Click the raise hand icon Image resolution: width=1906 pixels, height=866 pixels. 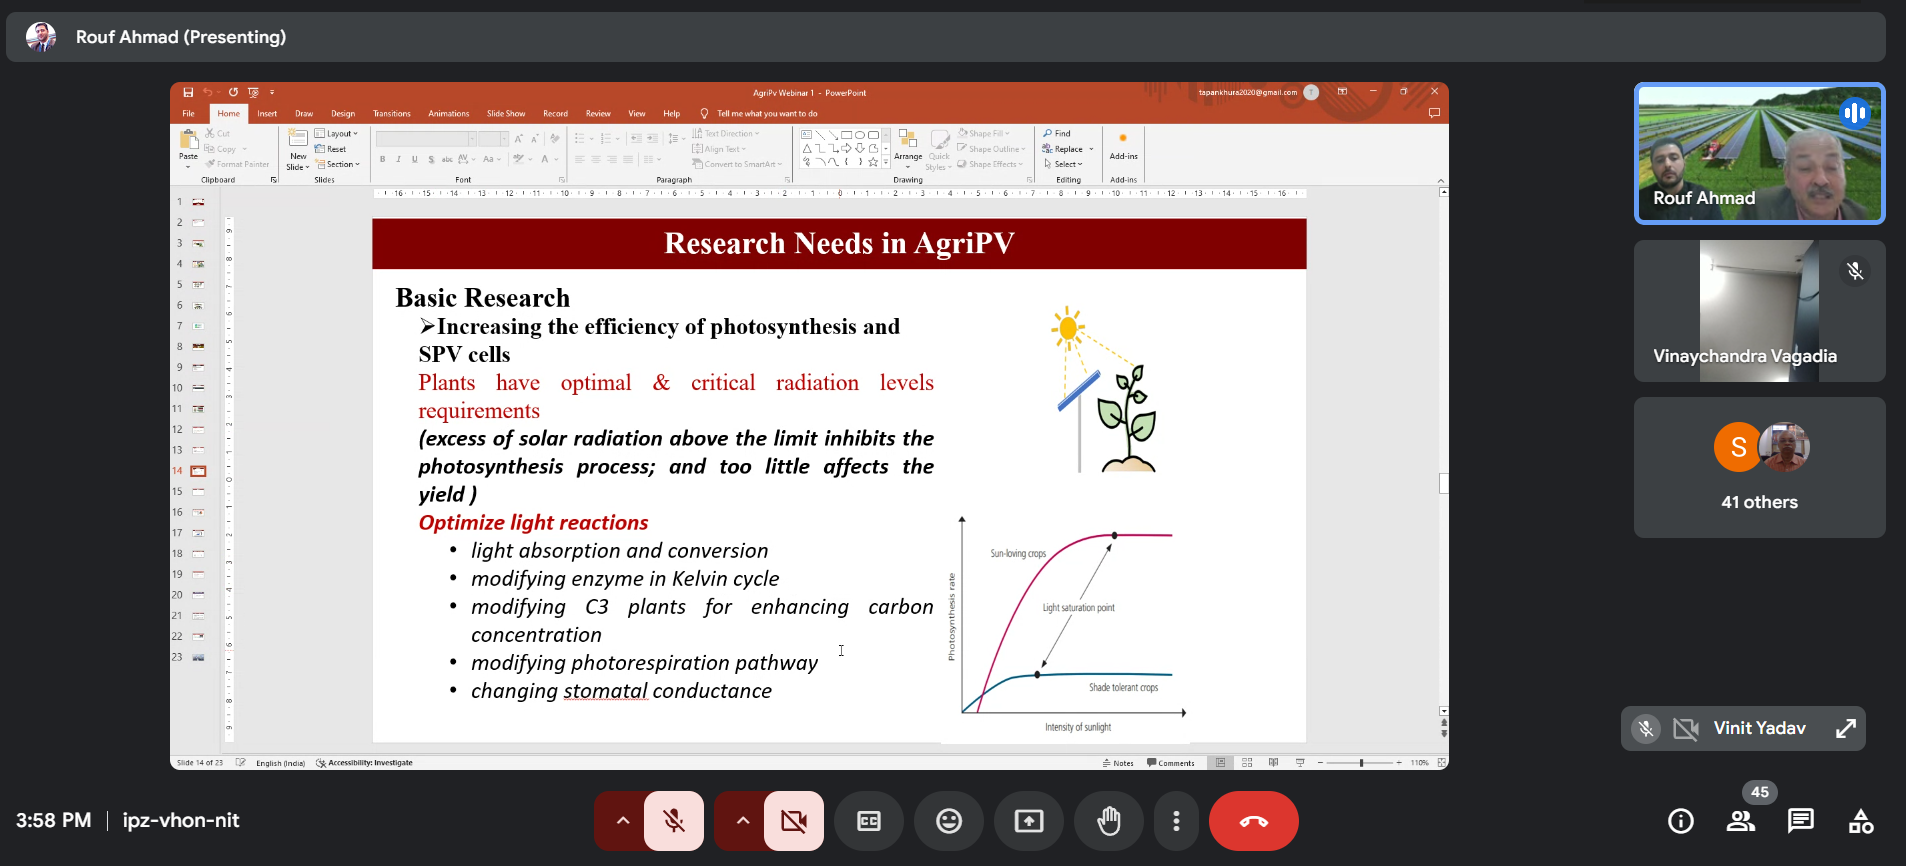tap(1108, 821)
